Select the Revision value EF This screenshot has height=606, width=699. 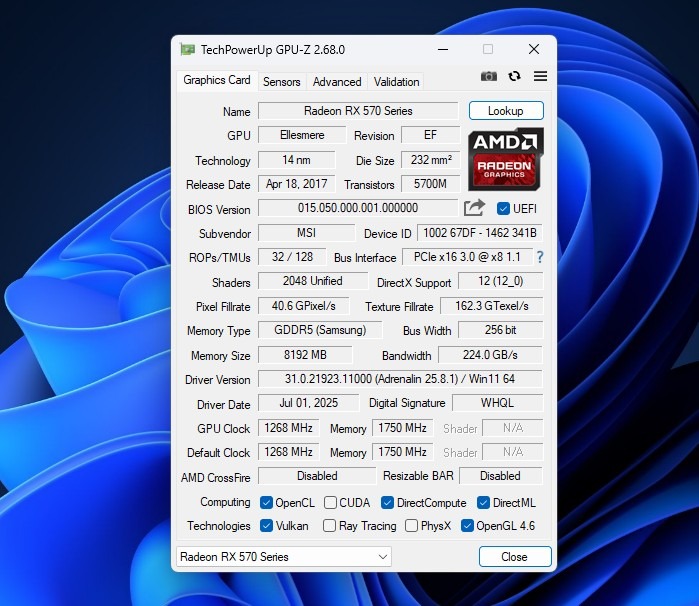tap(431, 135)
